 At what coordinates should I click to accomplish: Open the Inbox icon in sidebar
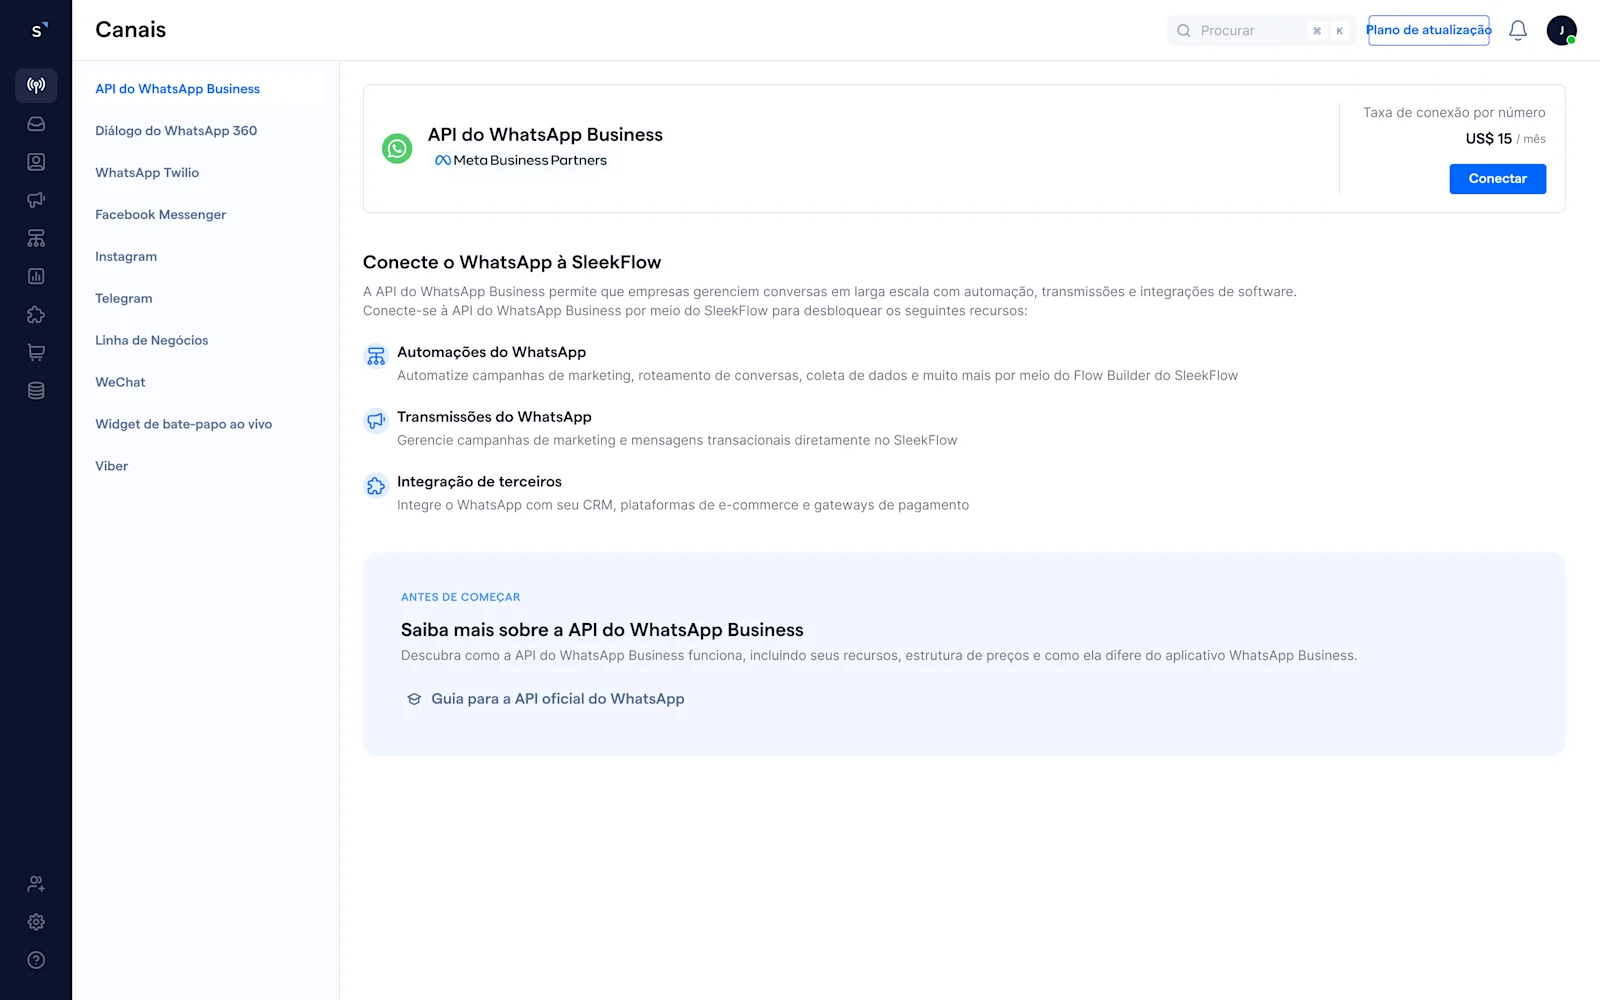[36, 124]
